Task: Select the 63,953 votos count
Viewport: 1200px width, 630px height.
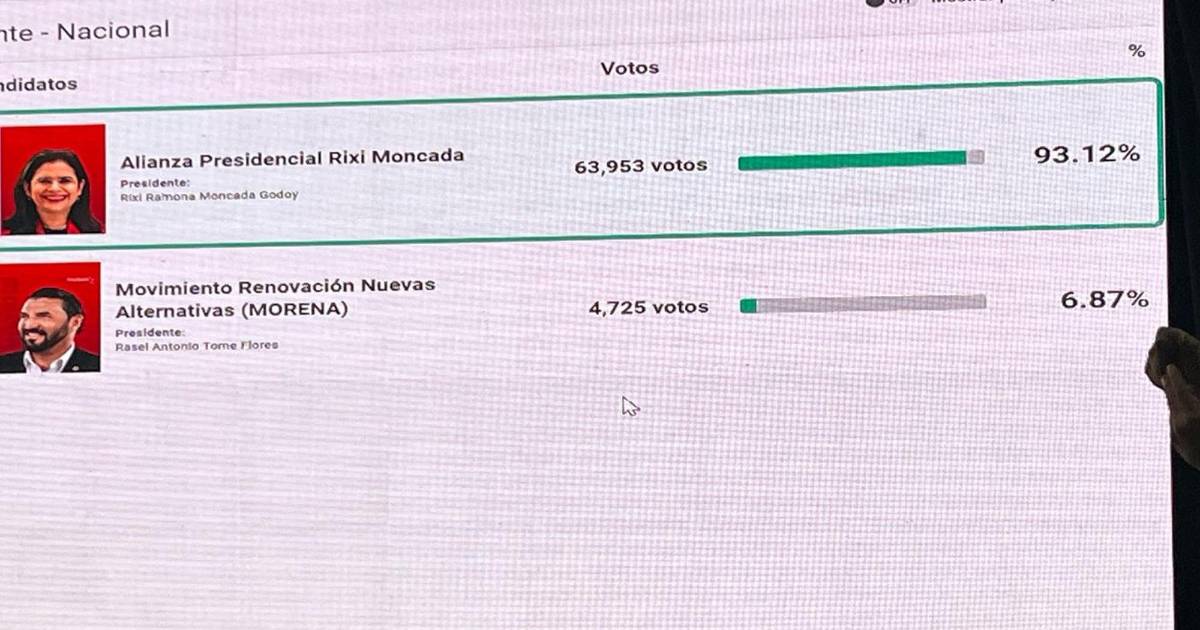Action: (x=640, y=166)
